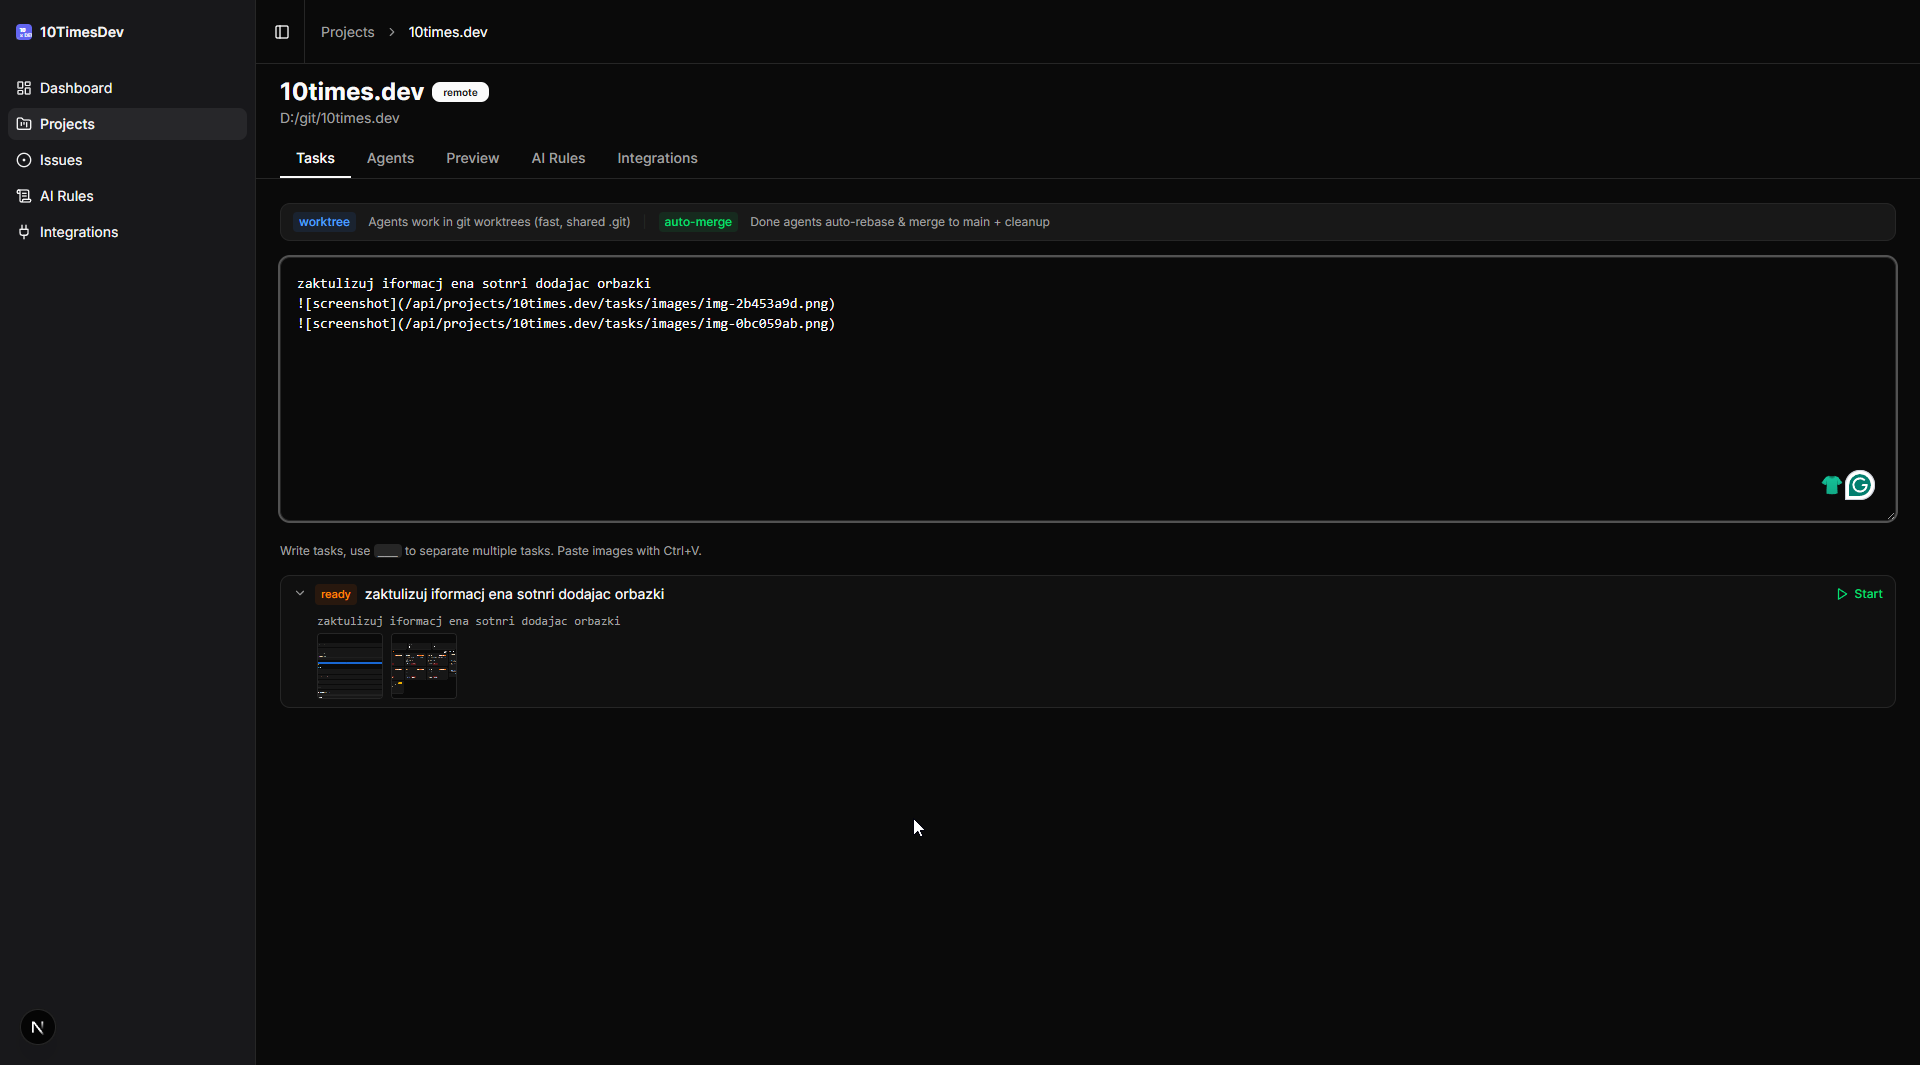The width and height of the screenshot is (1920, 1065).
Task: Start the zaktulizuj task
Action: click(1858, 593)
